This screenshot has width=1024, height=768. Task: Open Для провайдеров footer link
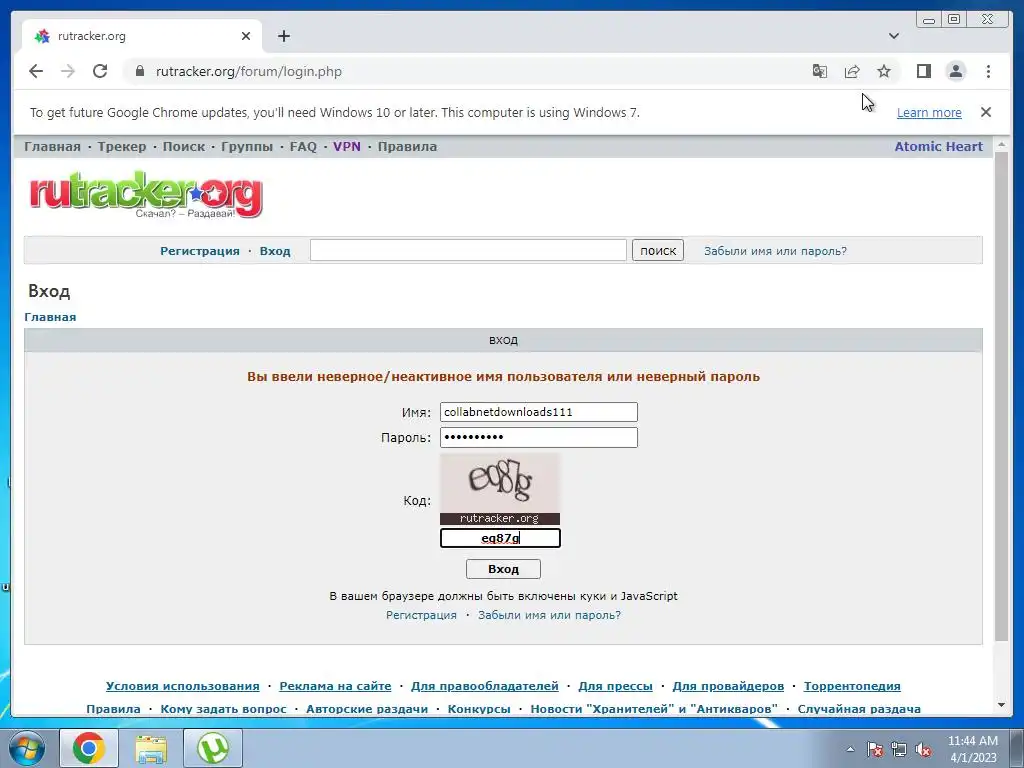coord(728,686)
